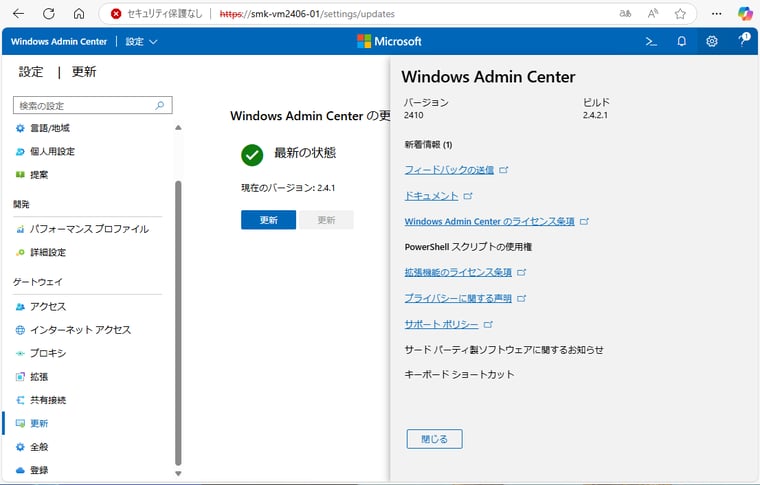
Task: Click 新着情報 (1) entry
Action: tap(428, 145)
